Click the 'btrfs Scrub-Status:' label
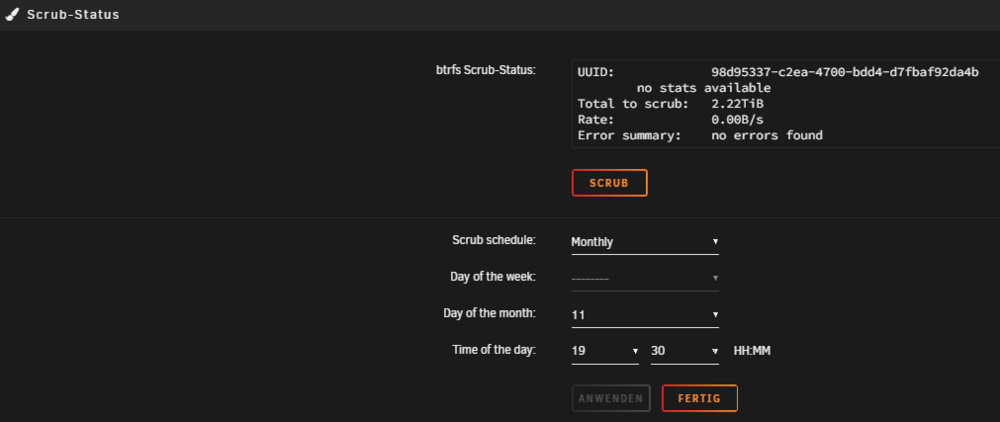Screen dimensions: 1000x422 pyautogui.click(x=485, y=71)
